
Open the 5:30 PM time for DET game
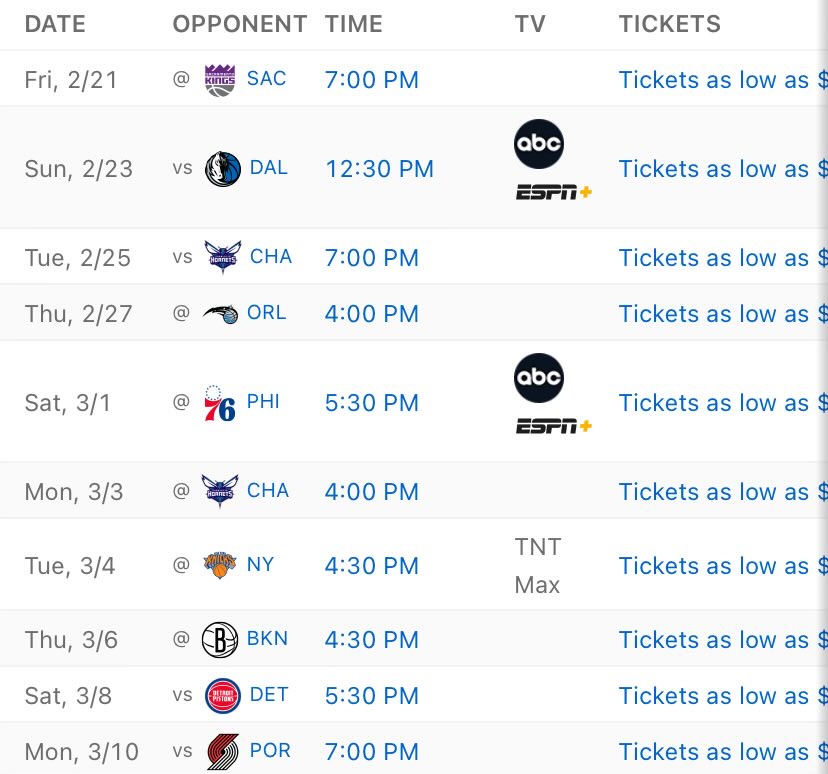pos(371,696)
